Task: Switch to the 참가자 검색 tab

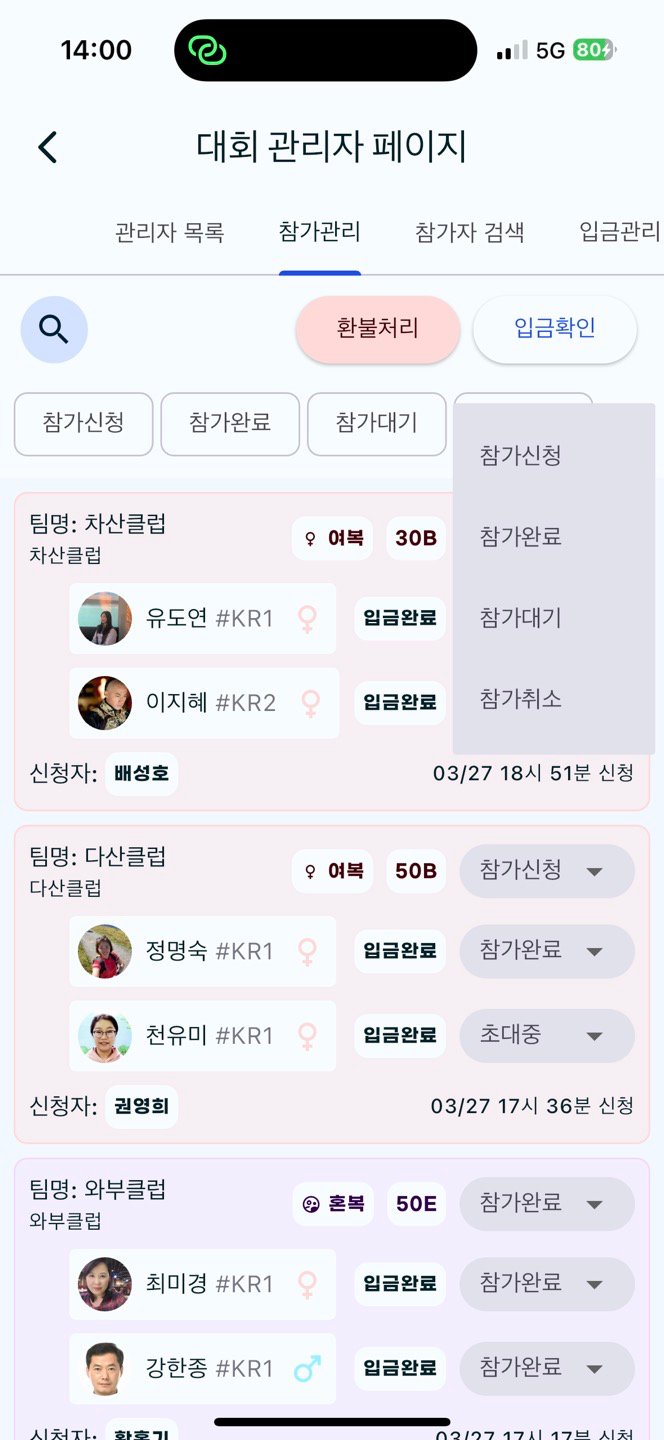Action: tap(470, 233)
